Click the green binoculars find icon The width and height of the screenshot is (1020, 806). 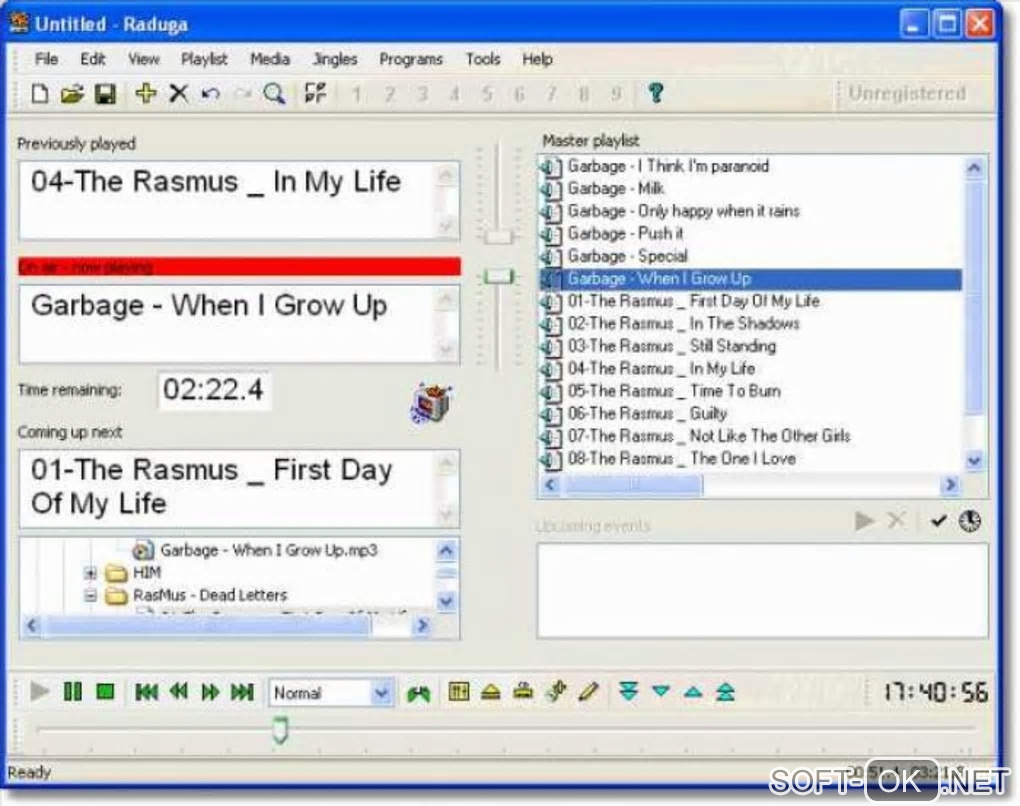(x=418, y=693)
